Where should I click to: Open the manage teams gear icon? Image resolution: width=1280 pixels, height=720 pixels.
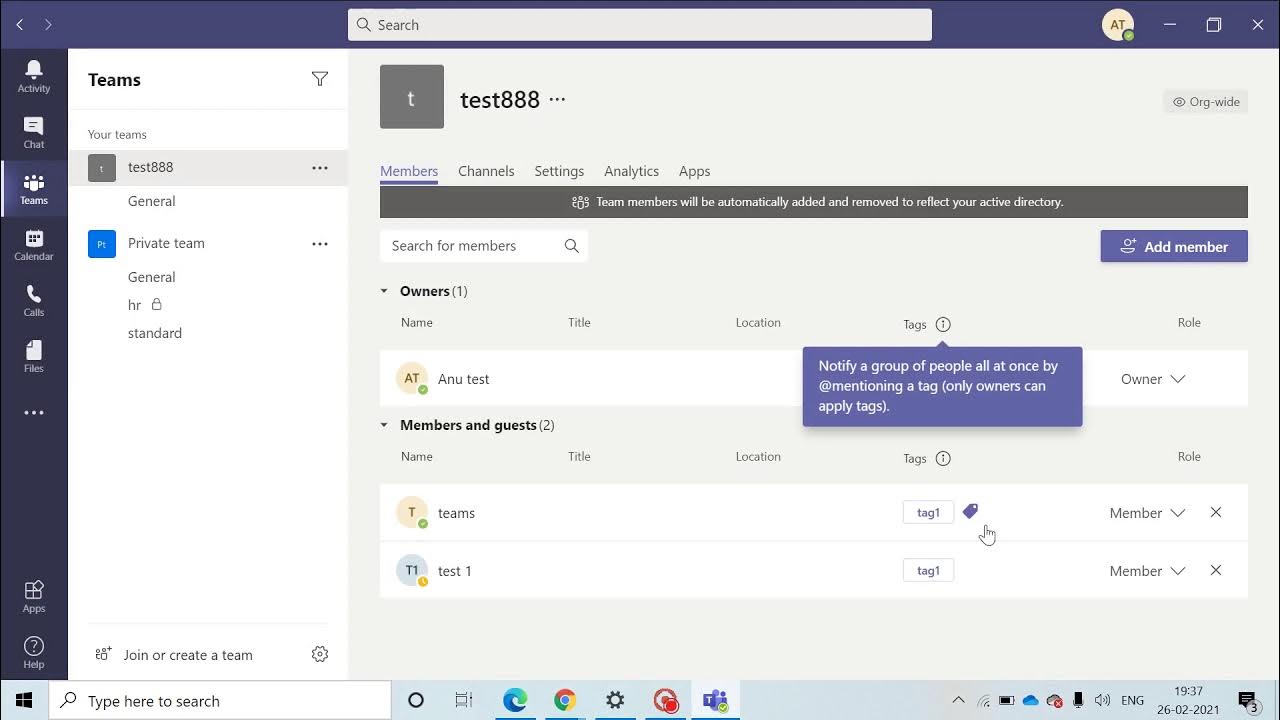320,654
